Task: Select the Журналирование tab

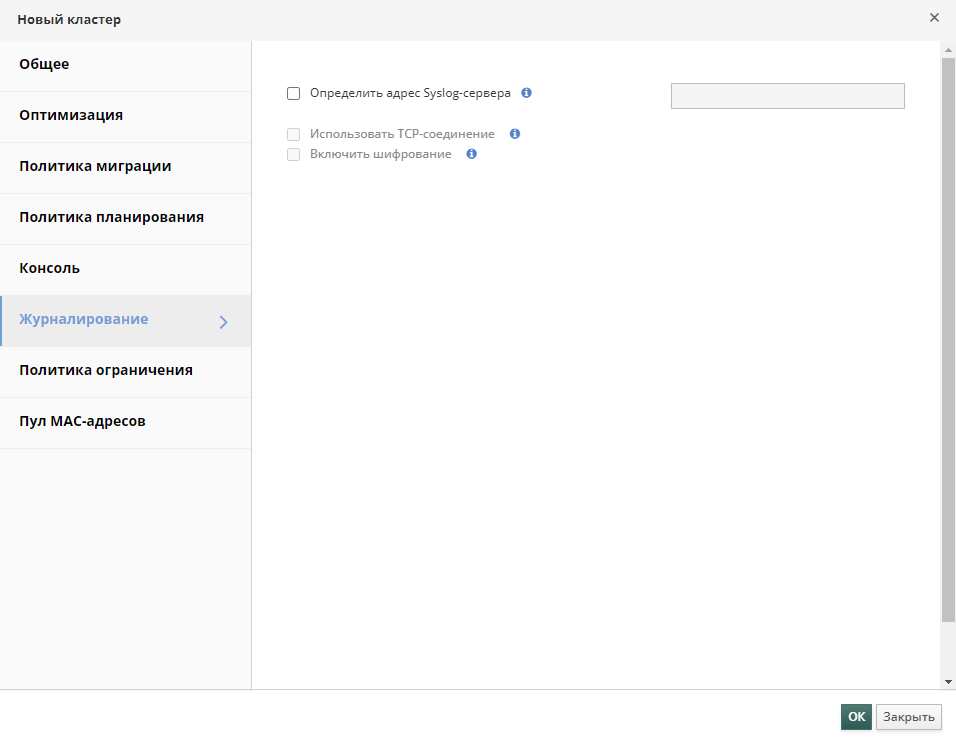Action: pos(126,321)
